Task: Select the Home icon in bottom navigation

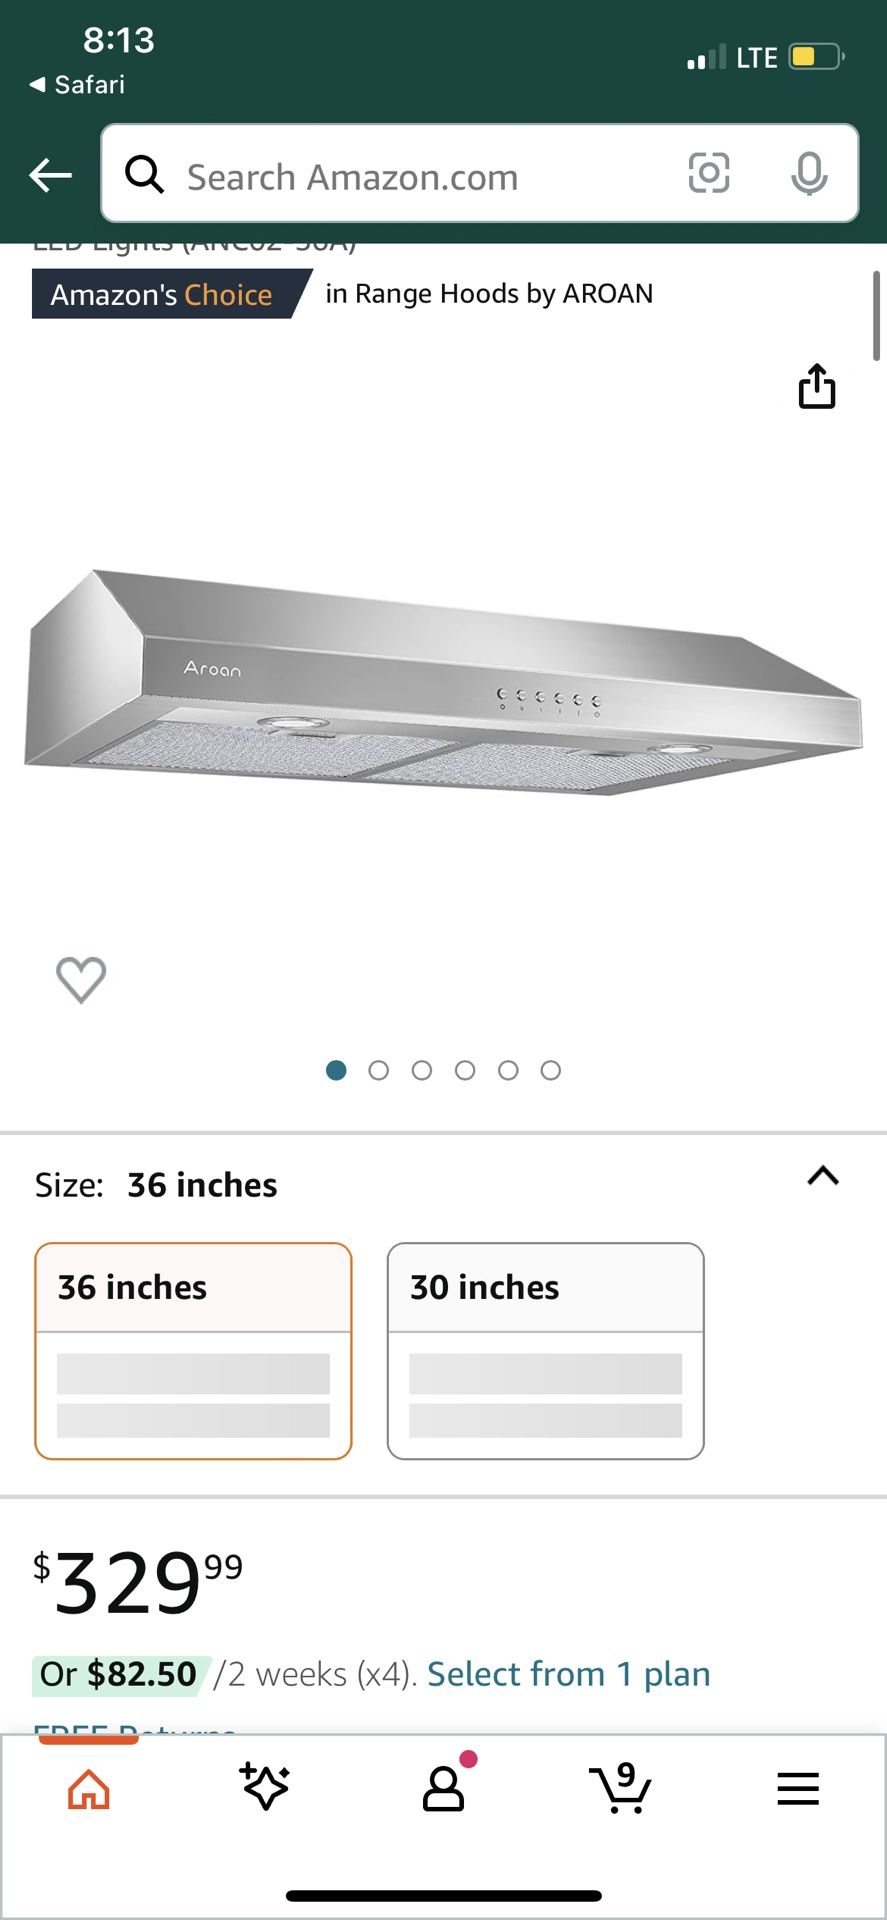Action: pyautogui.click(x=88, y=1790)
